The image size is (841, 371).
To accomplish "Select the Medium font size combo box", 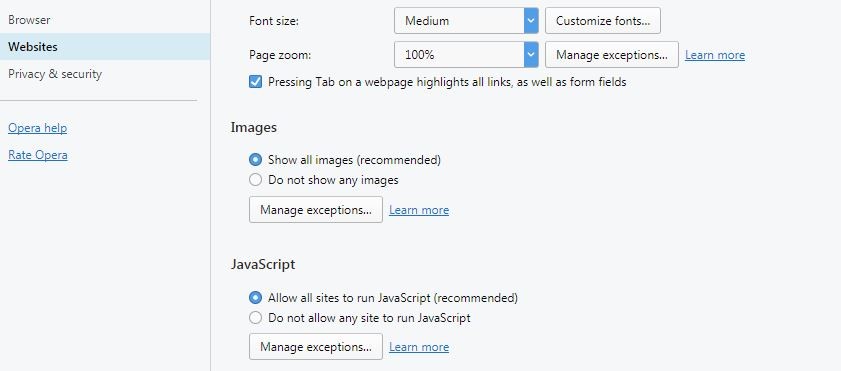I will coord(466,21).
